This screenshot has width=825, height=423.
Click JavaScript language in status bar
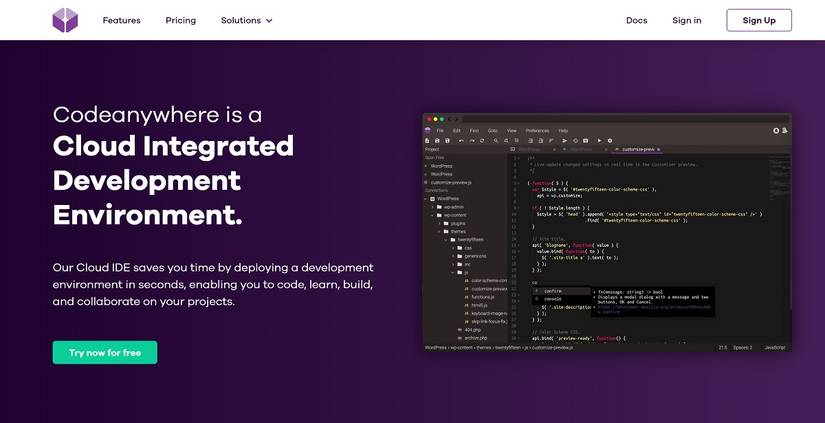pos(774,347)
